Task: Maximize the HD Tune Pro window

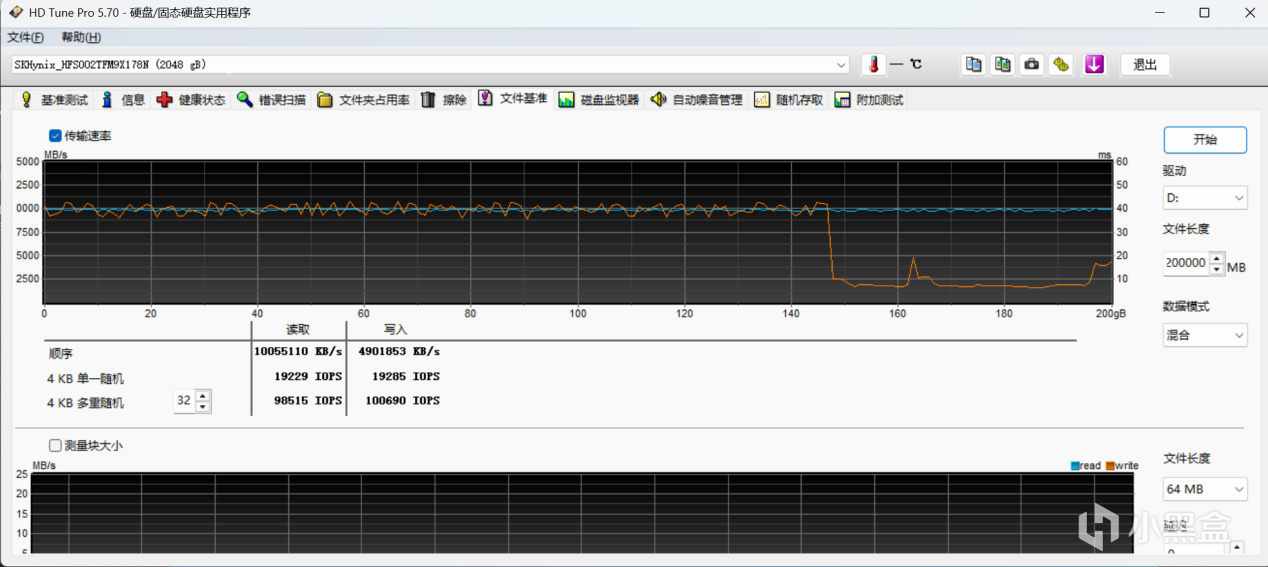Action: tap(1204, 13)
